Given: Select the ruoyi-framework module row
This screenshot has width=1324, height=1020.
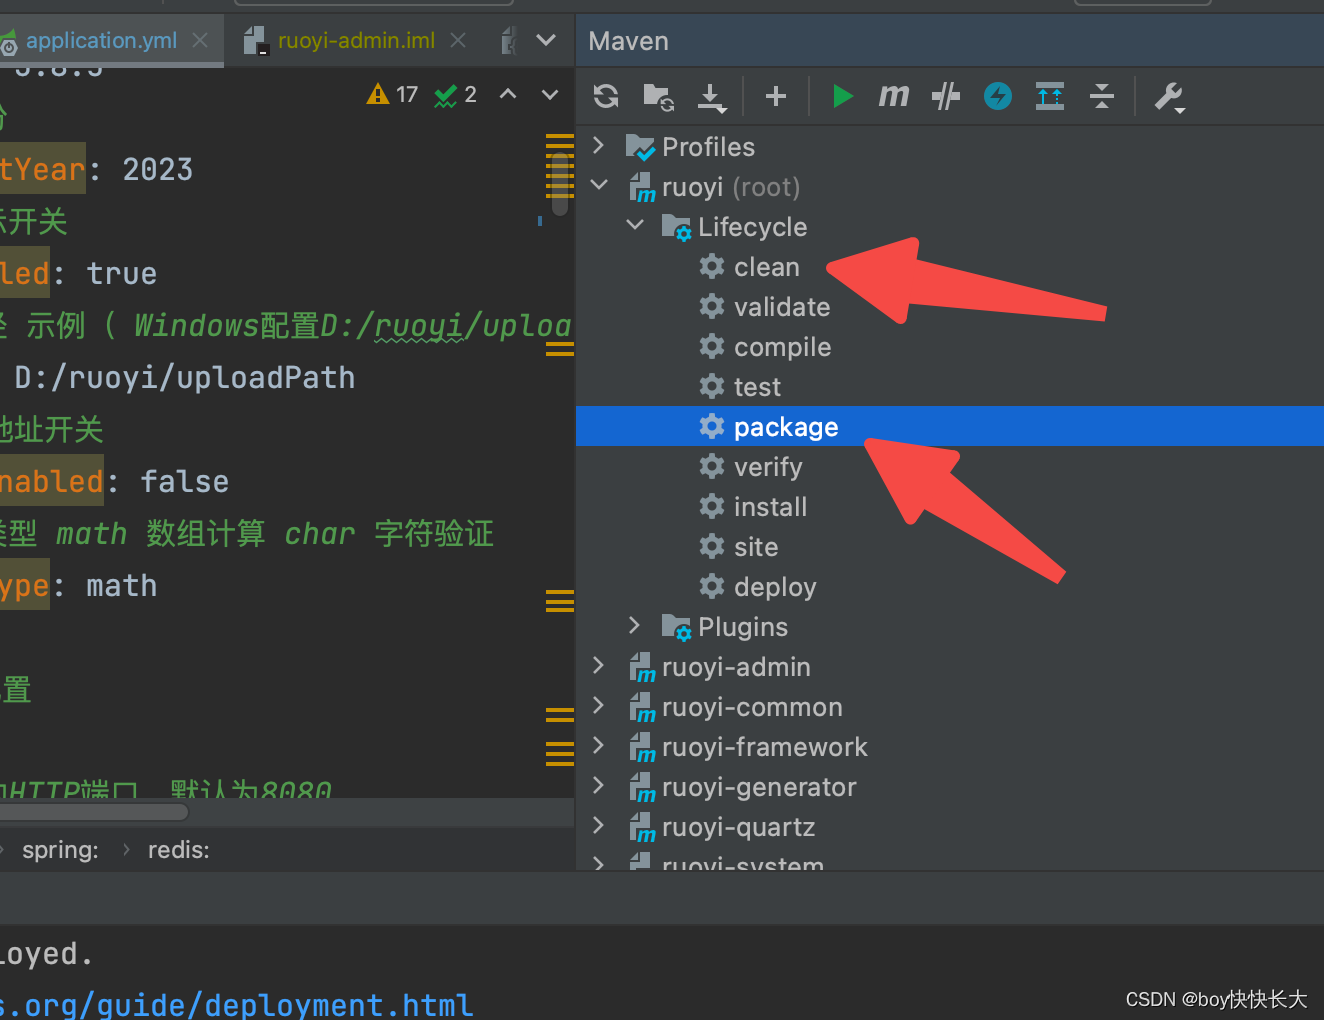Looking at the screenshot, I should coord(950,747).
